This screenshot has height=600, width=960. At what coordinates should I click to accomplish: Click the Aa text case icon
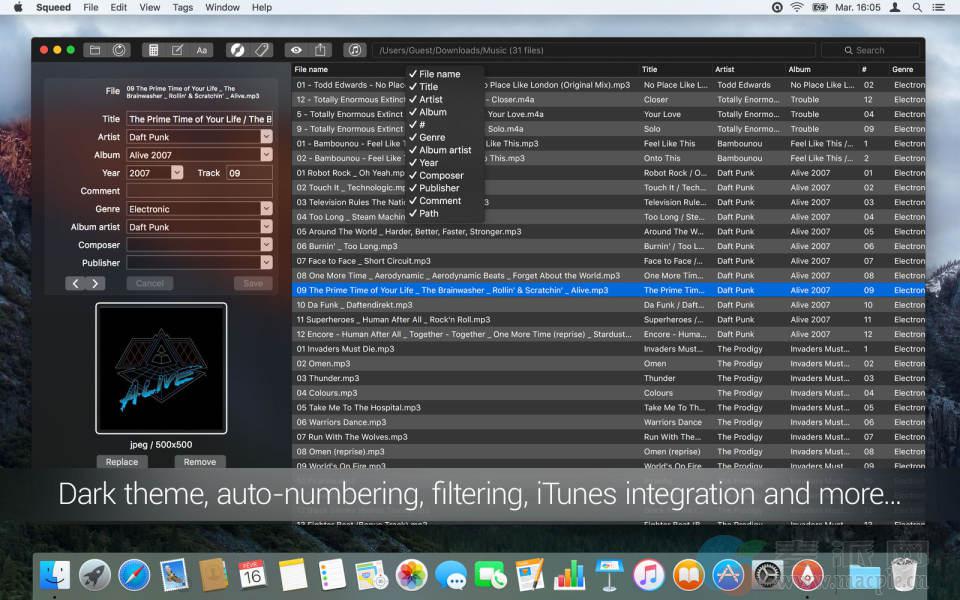pos(202,50)
